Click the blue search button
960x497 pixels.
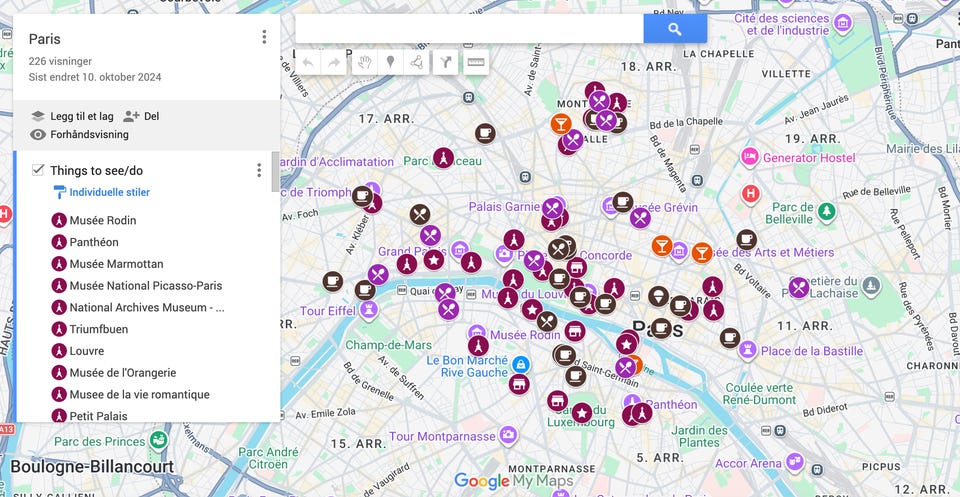pyautogui.click(x=675, y=29)
